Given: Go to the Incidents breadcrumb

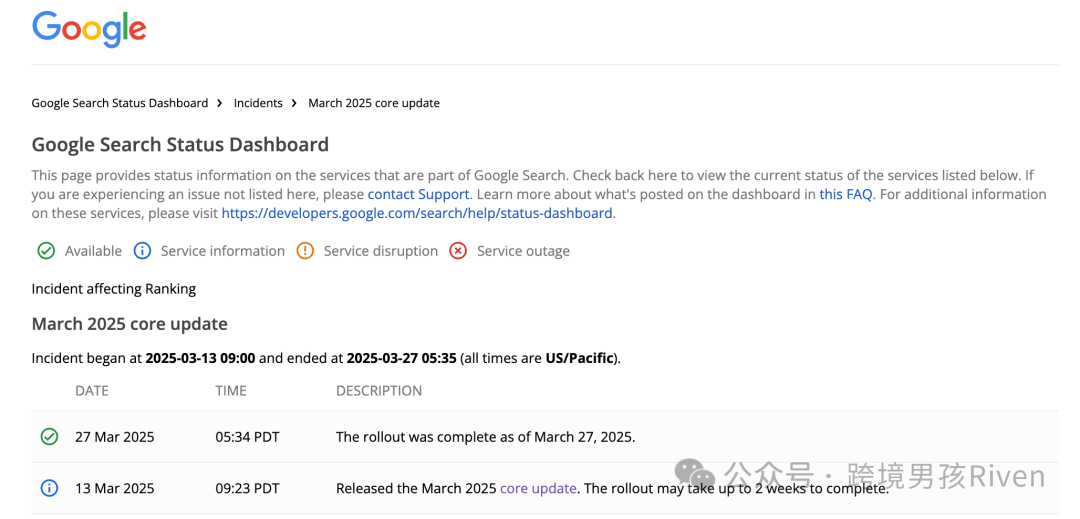Looking at the screenshot, I should pos(258,103).
